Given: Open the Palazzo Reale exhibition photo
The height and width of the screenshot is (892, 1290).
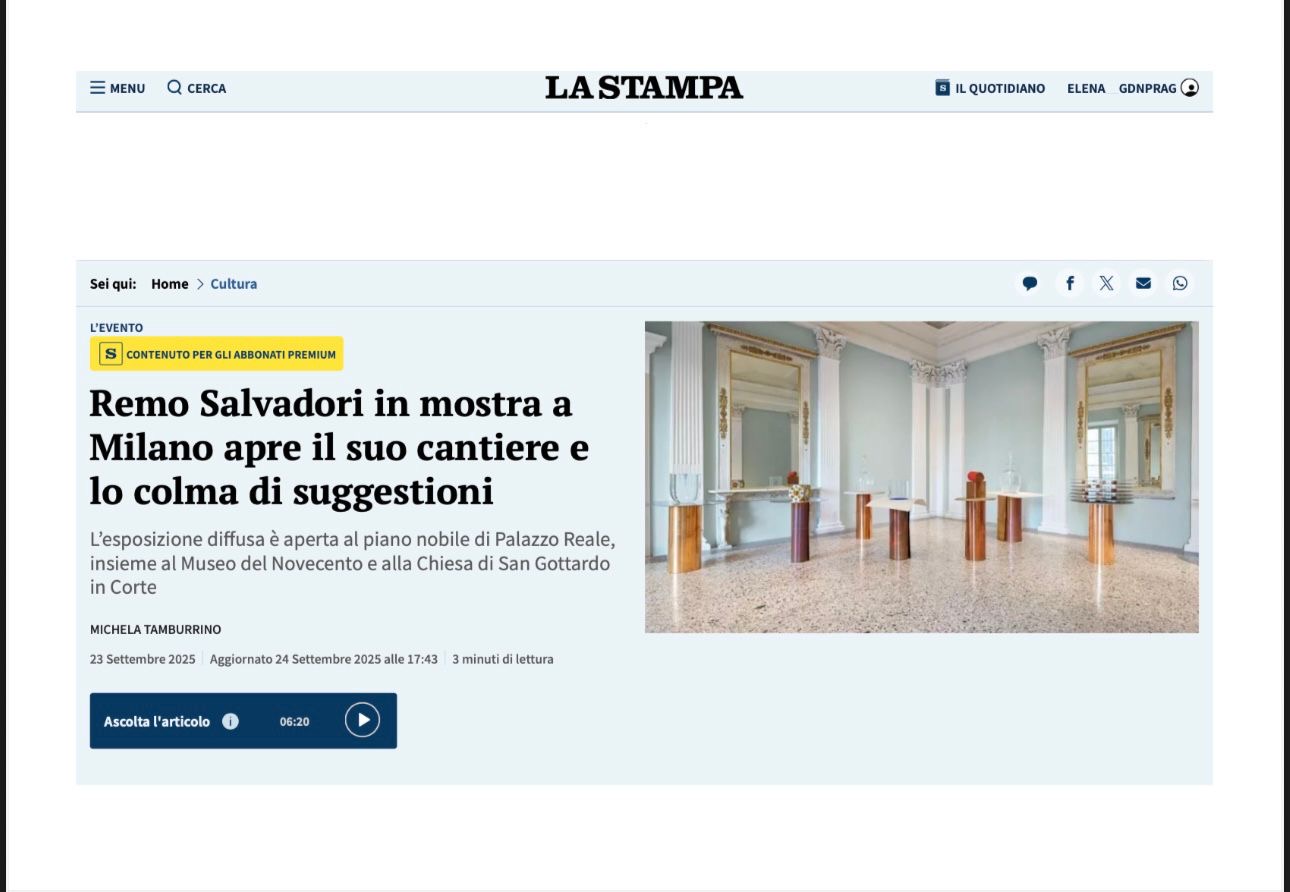Looking at the screenshot, I should point(921,476).
